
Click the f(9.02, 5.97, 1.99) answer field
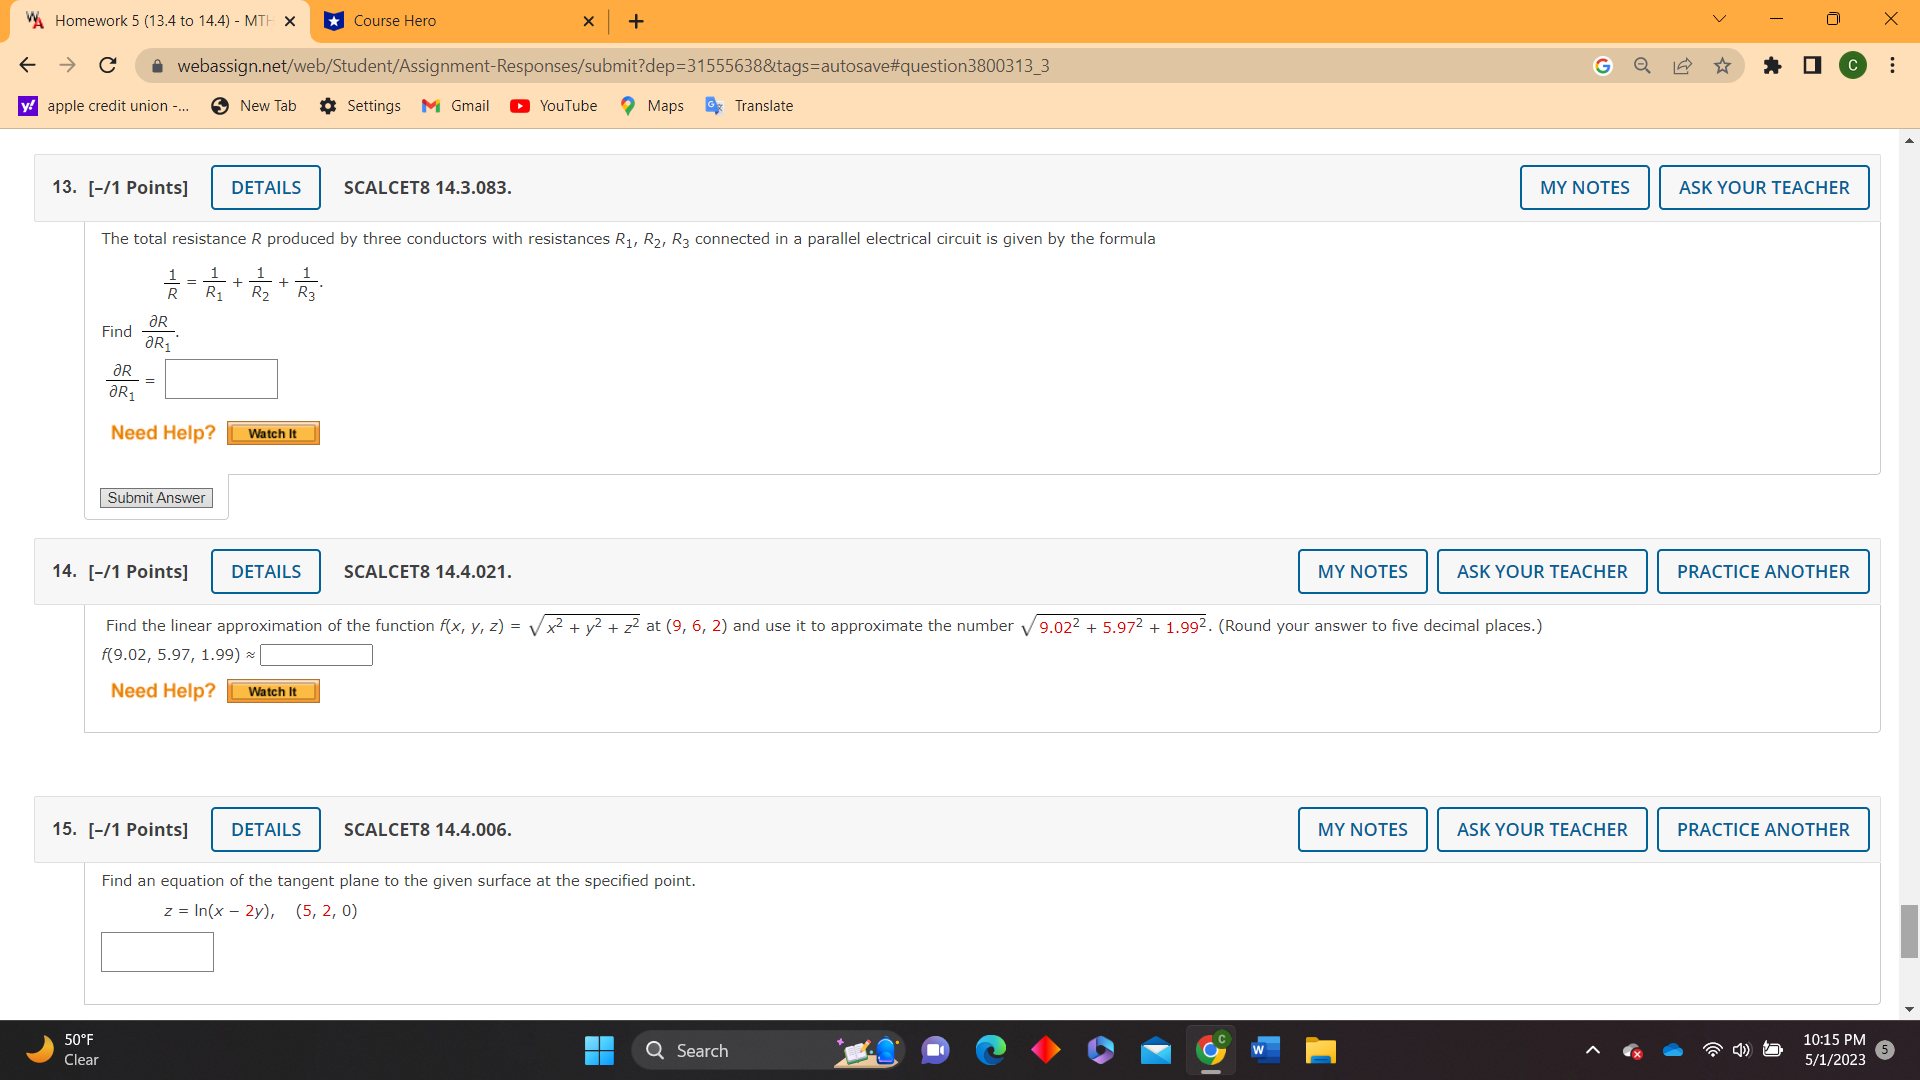click(316, 655)
